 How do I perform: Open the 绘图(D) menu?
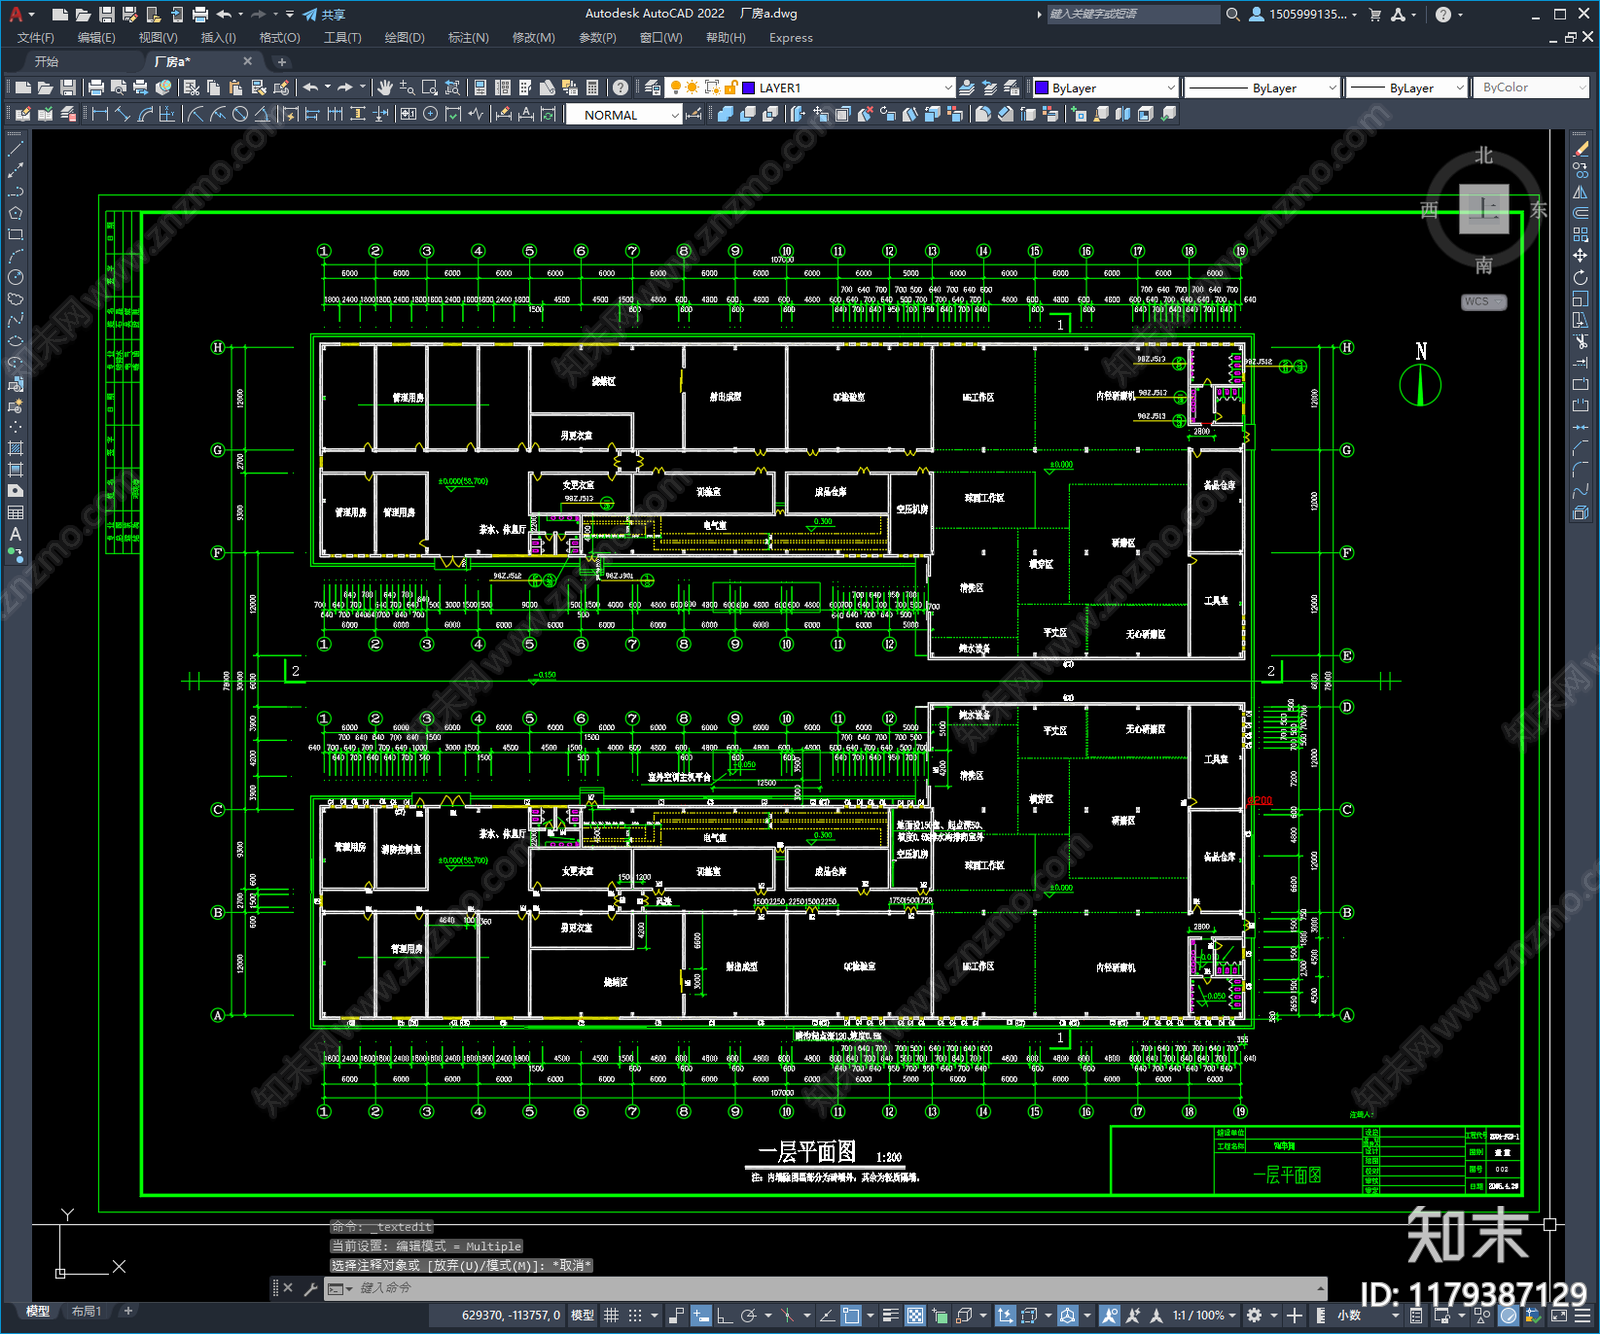click(x=404, y=37)
